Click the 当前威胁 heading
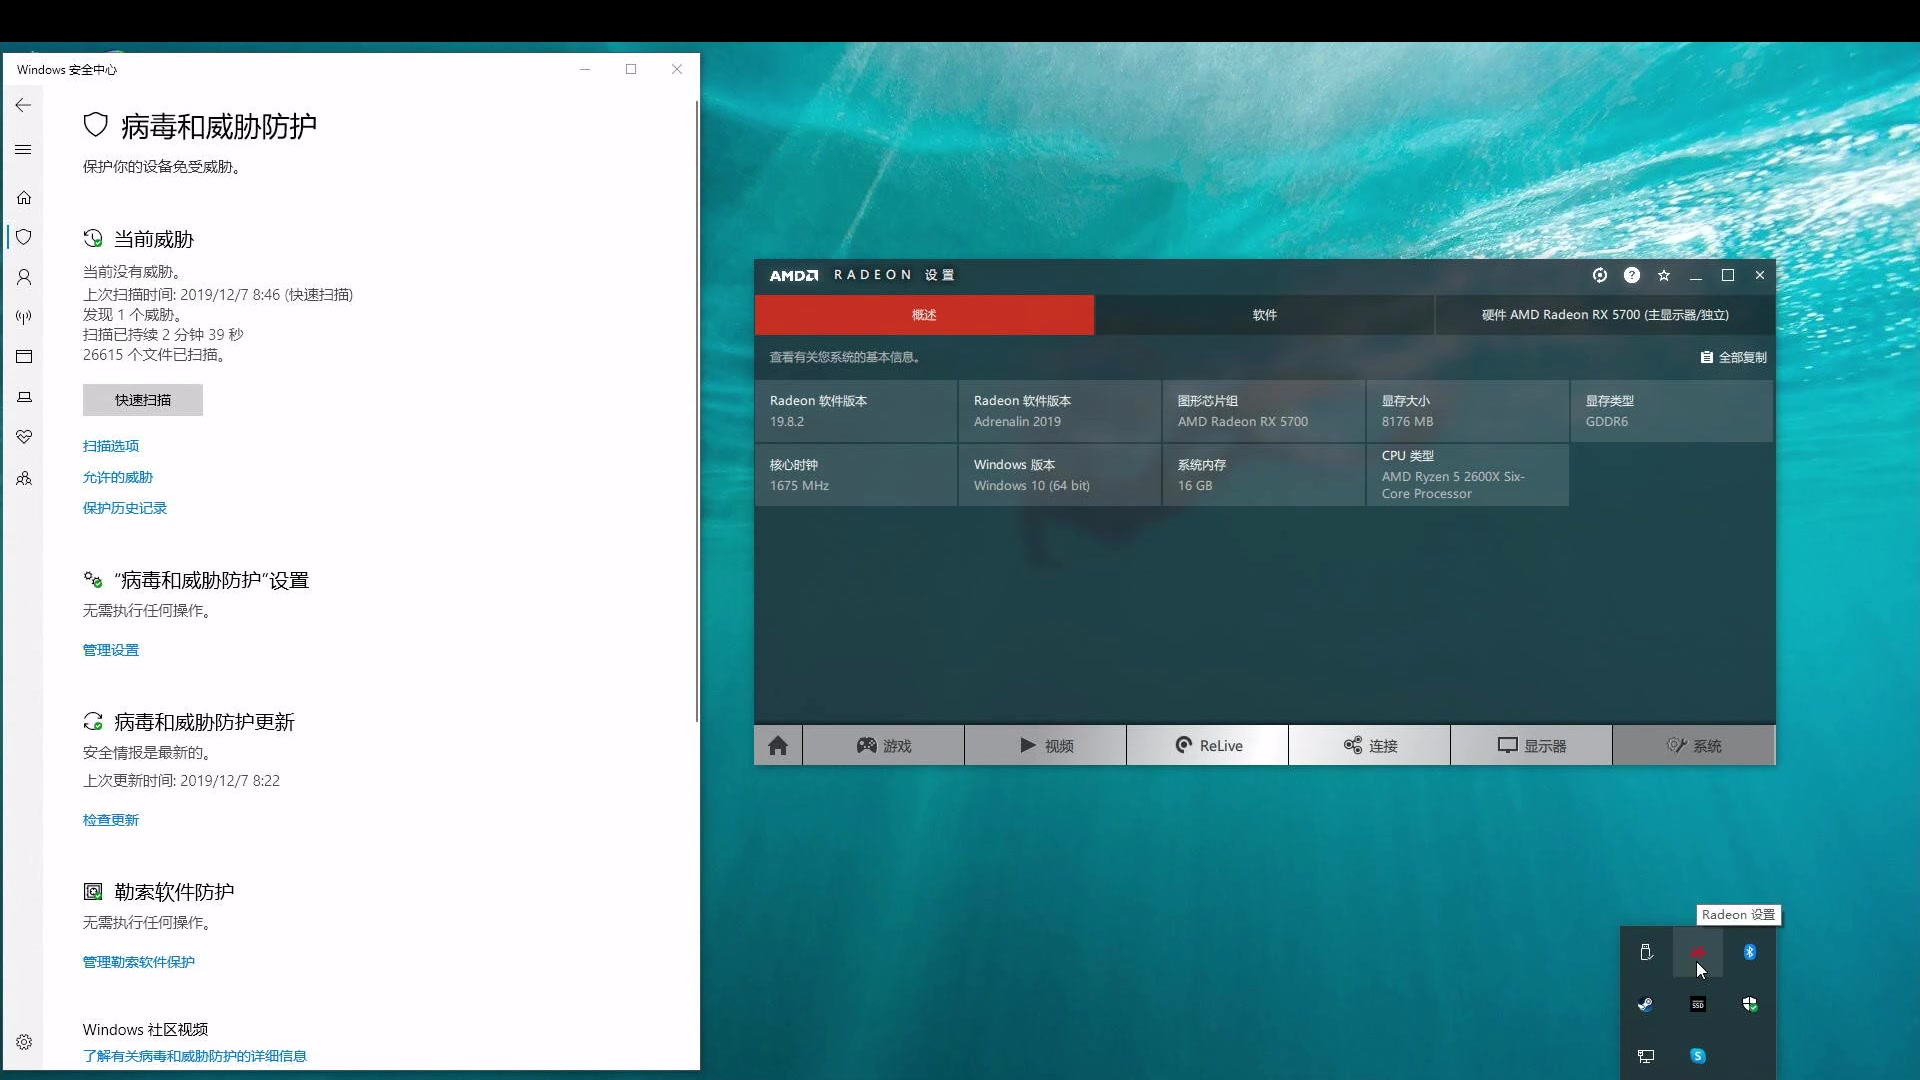 tap(154, 239)
